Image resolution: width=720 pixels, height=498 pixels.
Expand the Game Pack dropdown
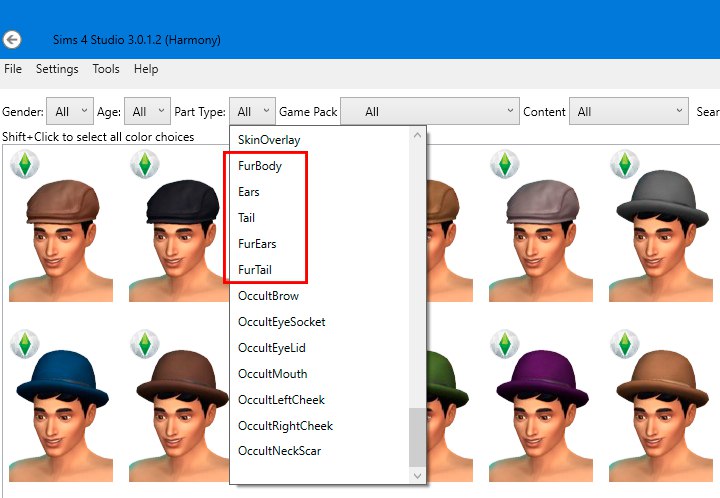pyautogui.click(x=430, y=112)
